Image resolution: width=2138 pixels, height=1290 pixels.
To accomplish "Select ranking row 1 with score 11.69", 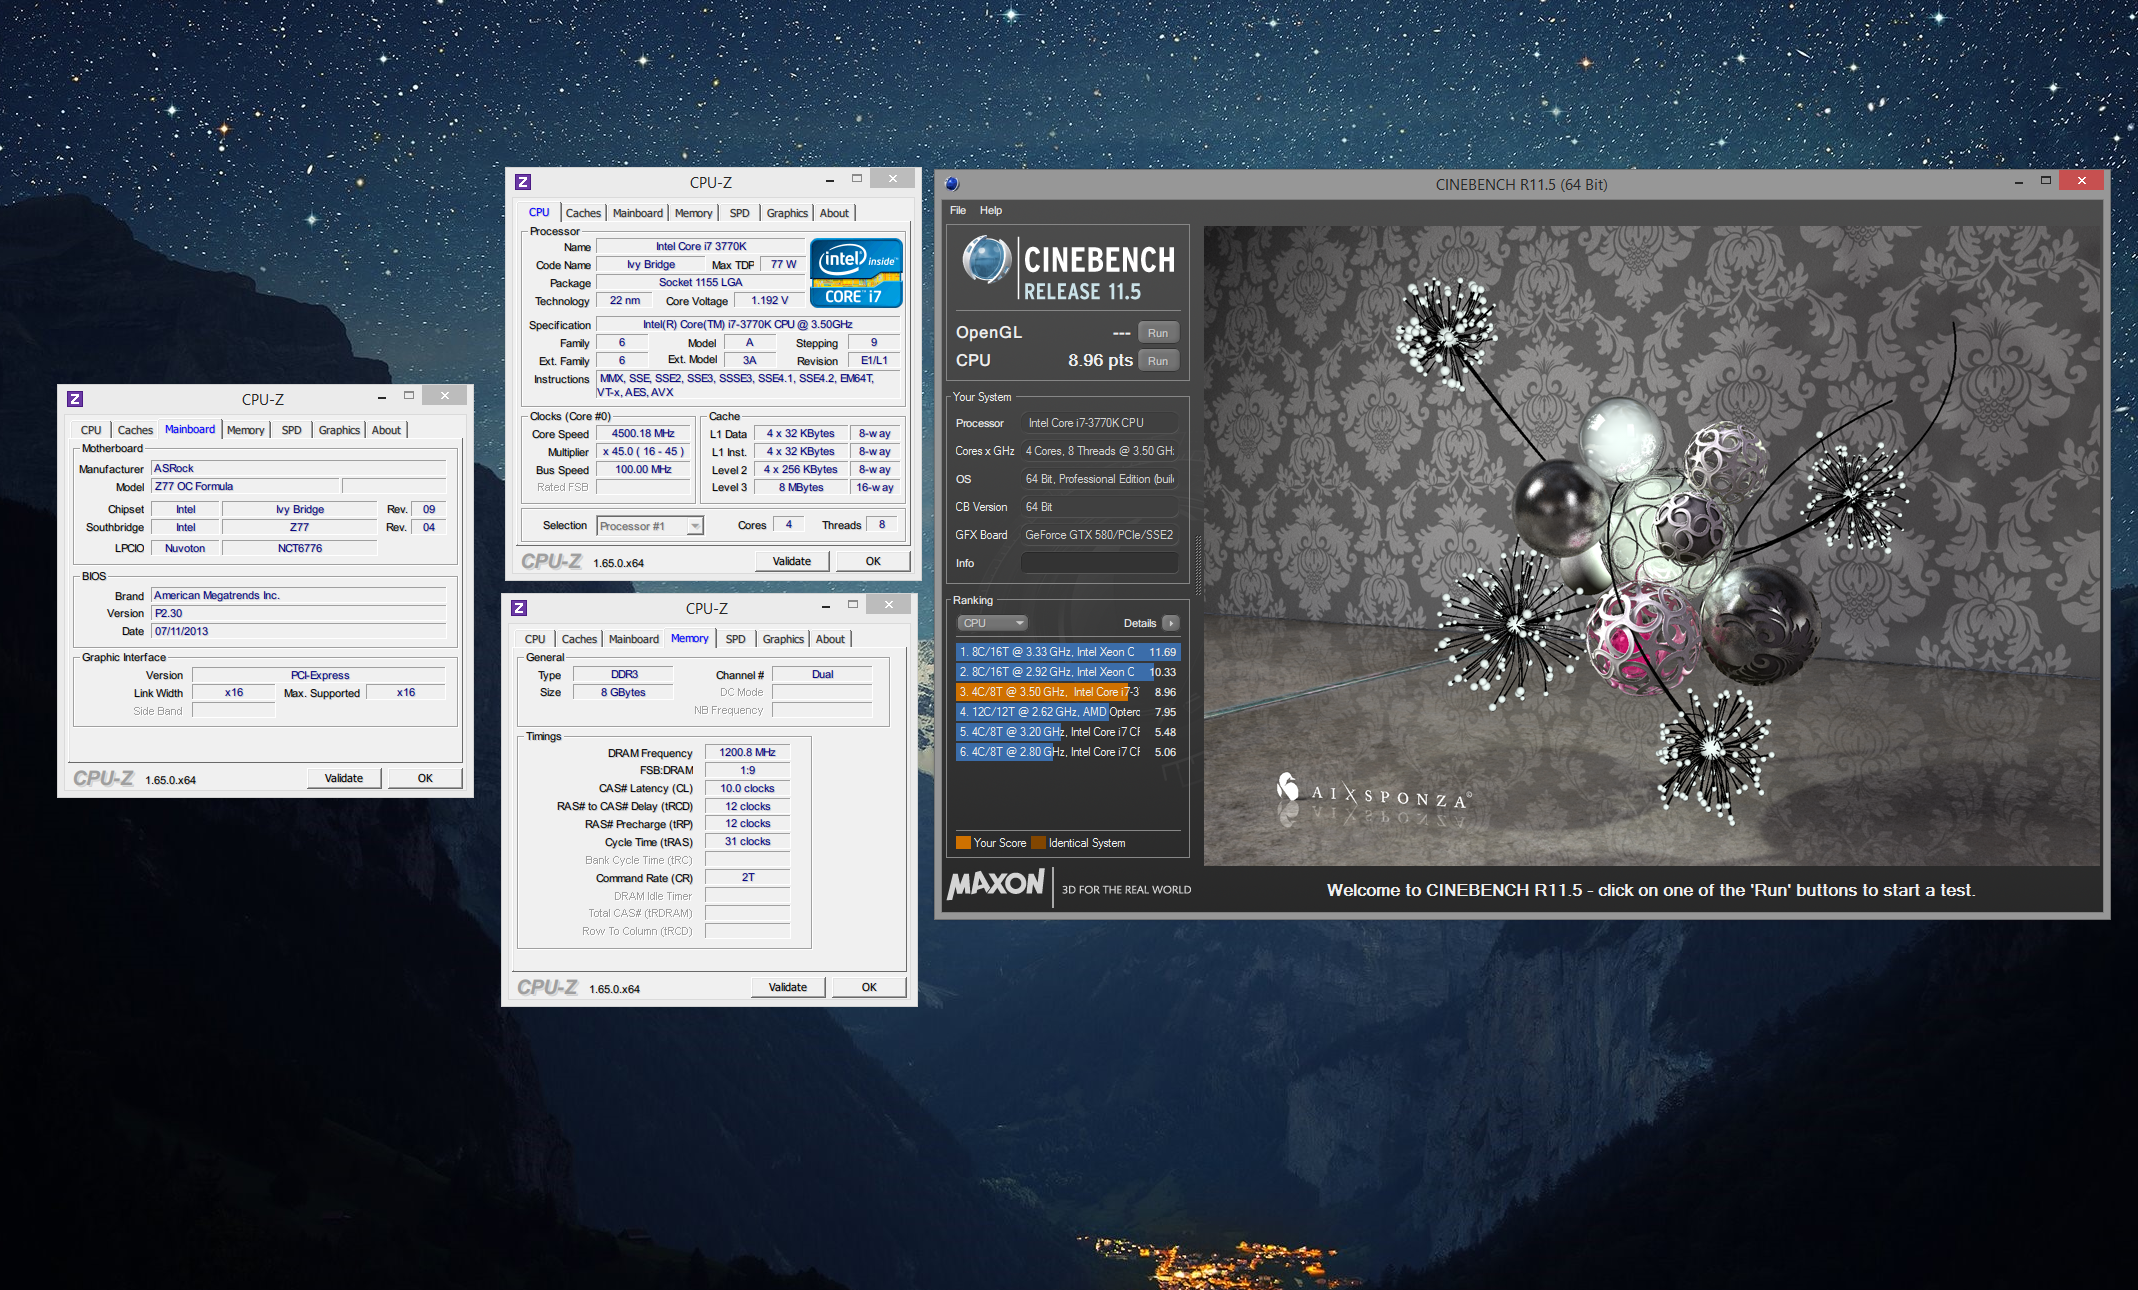I will coord(1068,652).
